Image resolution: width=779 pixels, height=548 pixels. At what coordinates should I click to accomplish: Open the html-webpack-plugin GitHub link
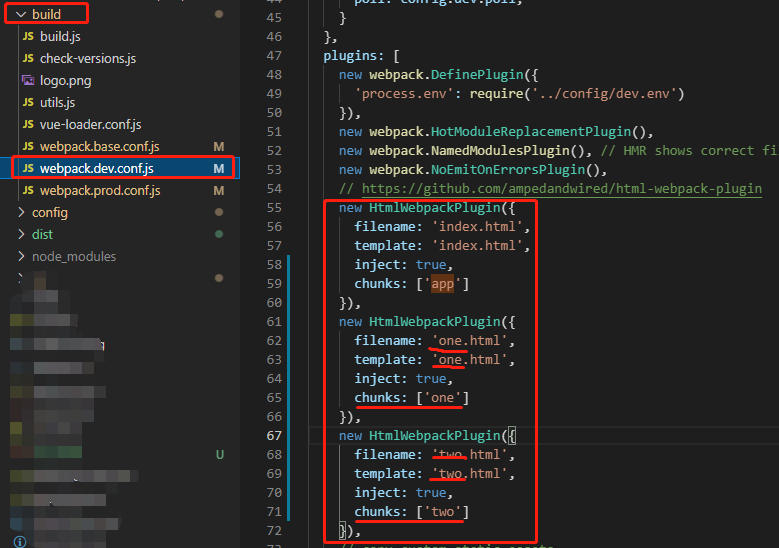561,189
